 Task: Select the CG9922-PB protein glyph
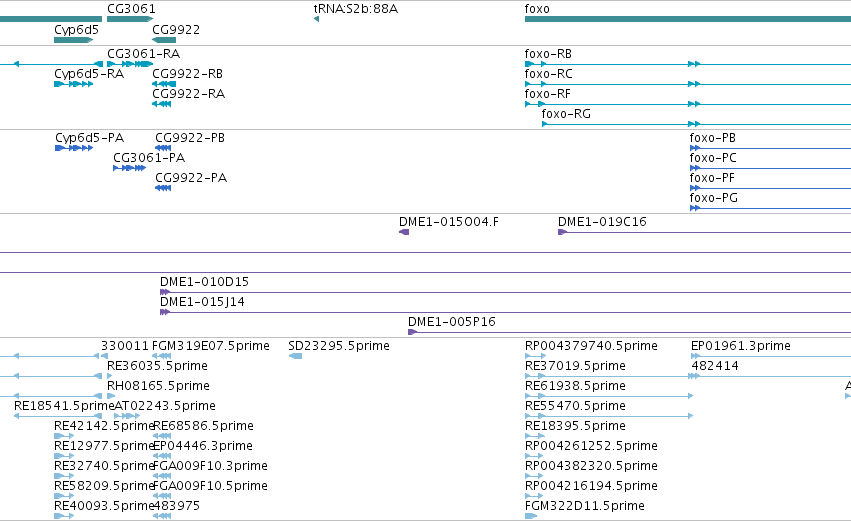click(x=163, y=148)
